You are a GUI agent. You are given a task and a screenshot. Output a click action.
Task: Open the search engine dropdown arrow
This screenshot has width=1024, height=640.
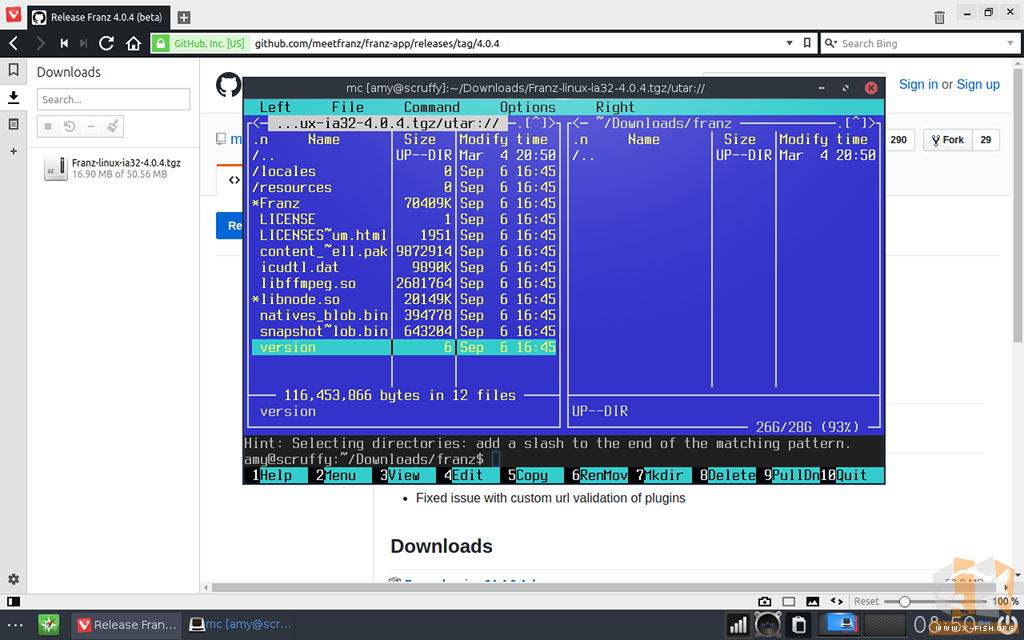point(1010,43)
